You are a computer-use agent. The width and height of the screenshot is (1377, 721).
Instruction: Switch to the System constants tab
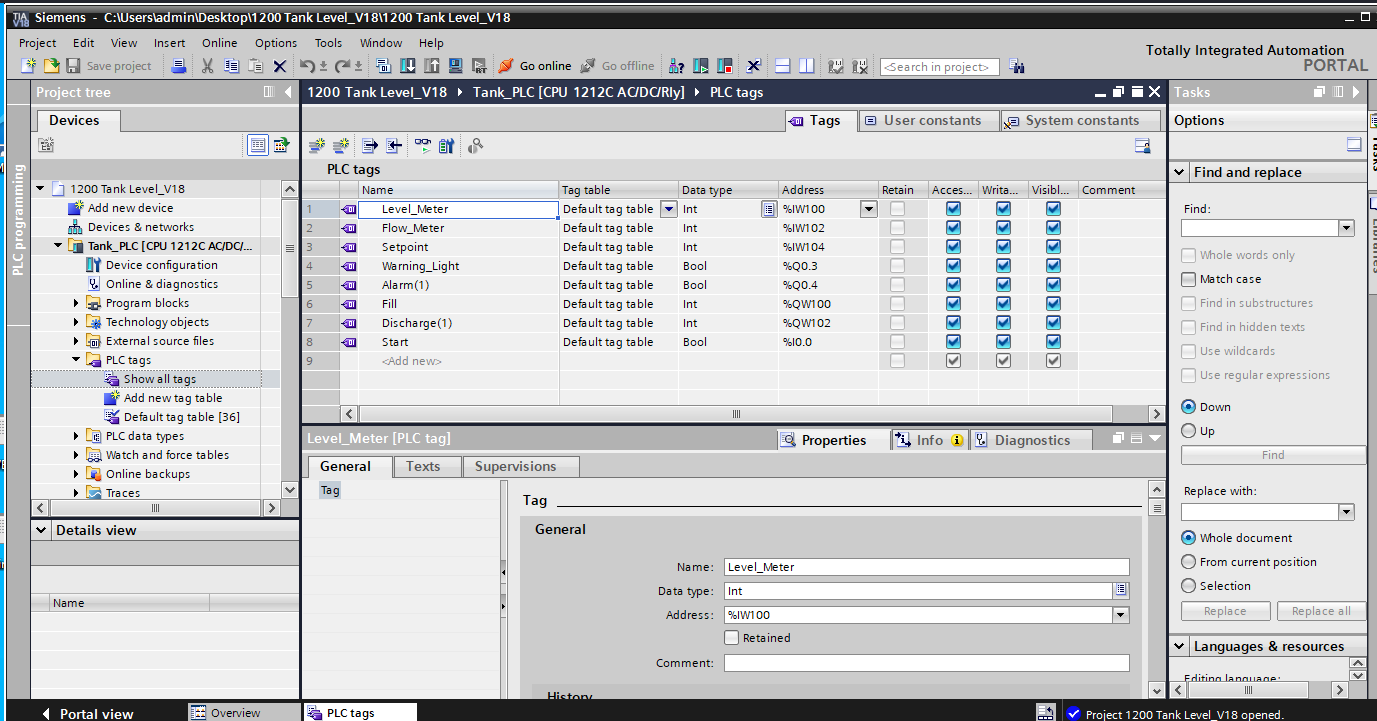point(1083,120)
